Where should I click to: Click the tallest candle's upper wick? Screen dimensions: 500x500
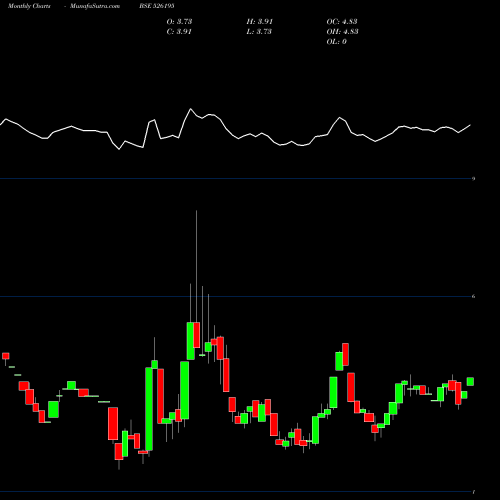point(196,266)
